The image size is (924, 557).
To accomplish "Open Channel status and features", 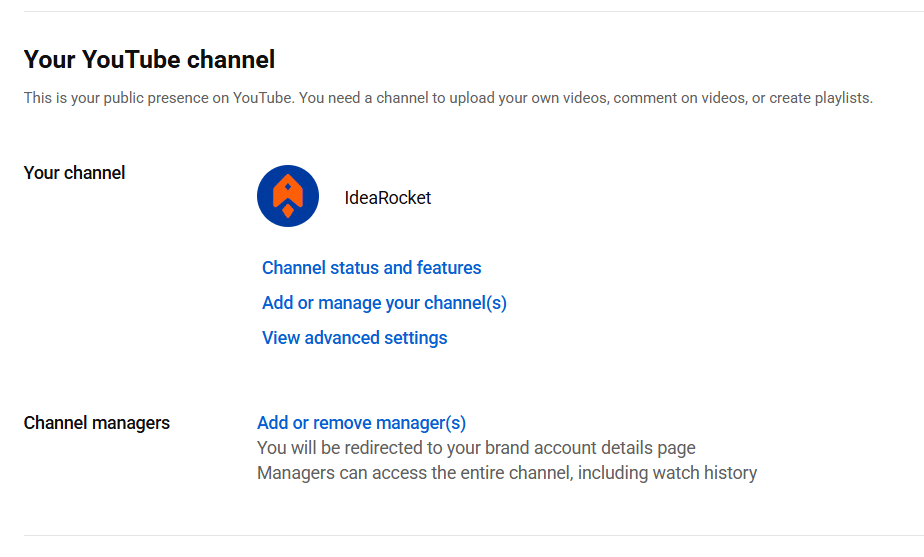I will point(371,268).
